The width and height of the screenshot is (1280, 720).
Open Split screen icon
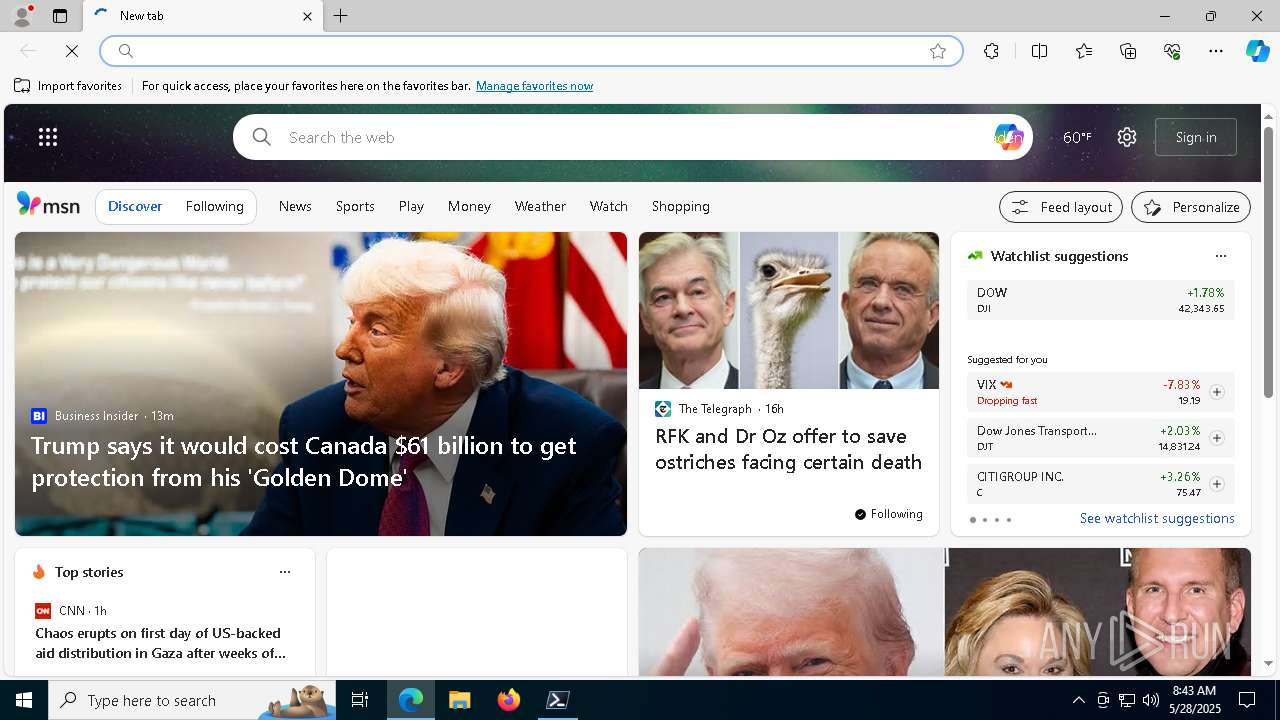(x=1039, y=51)
